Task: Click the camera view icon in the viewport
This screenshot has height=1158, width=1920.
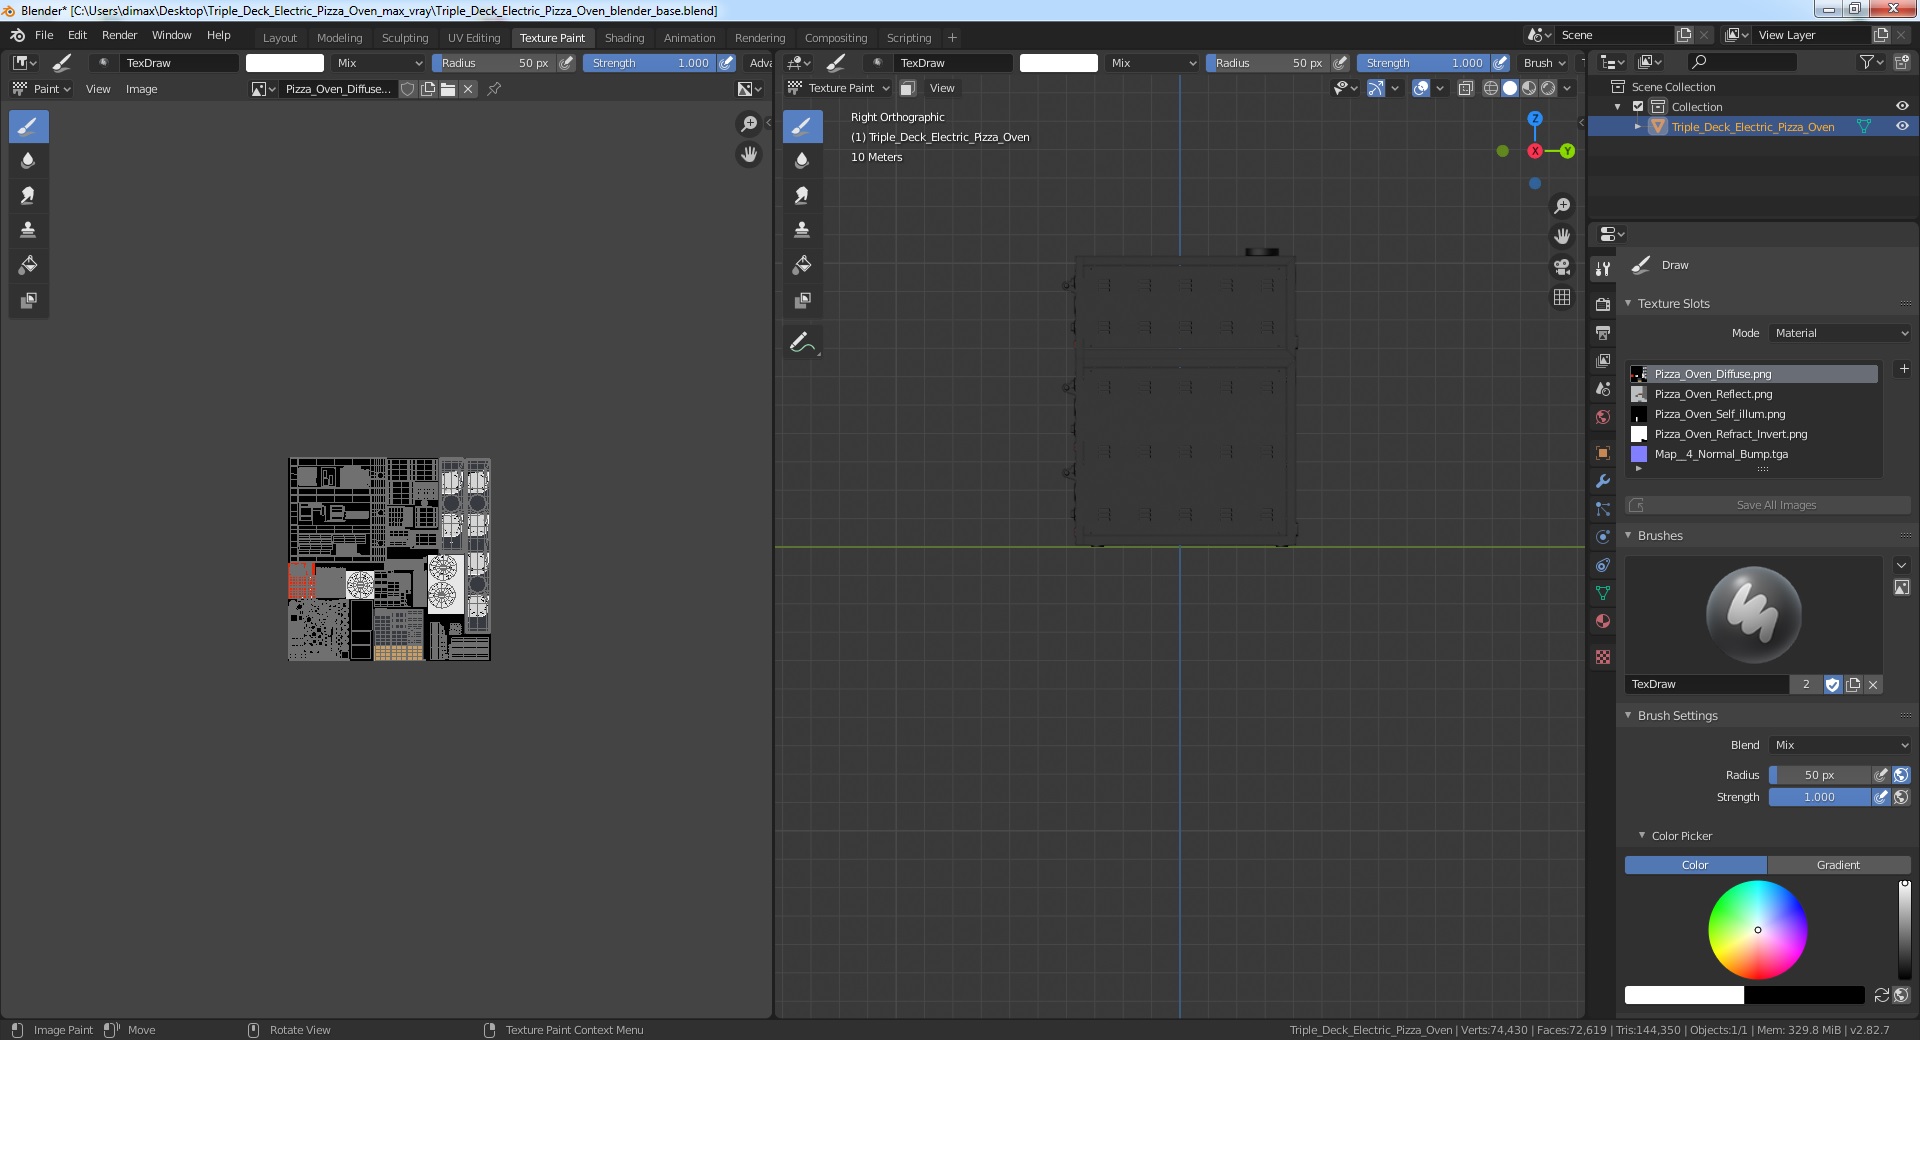Action: click(1562, 267)
